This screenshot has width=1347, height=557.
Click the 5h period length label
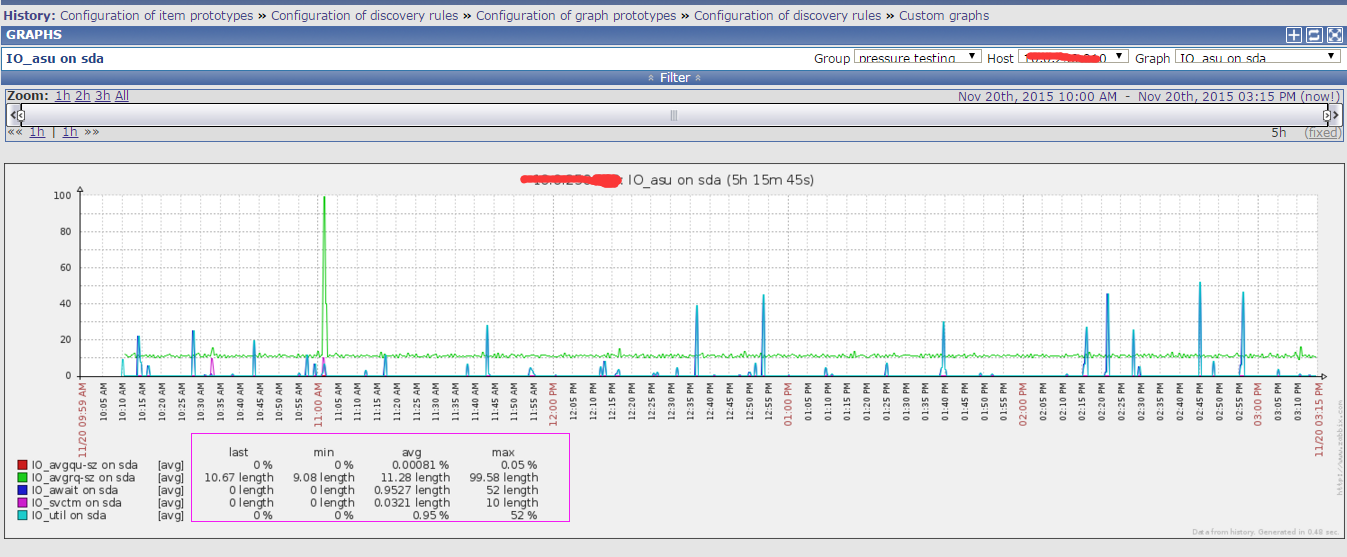tap(1279, 133)
